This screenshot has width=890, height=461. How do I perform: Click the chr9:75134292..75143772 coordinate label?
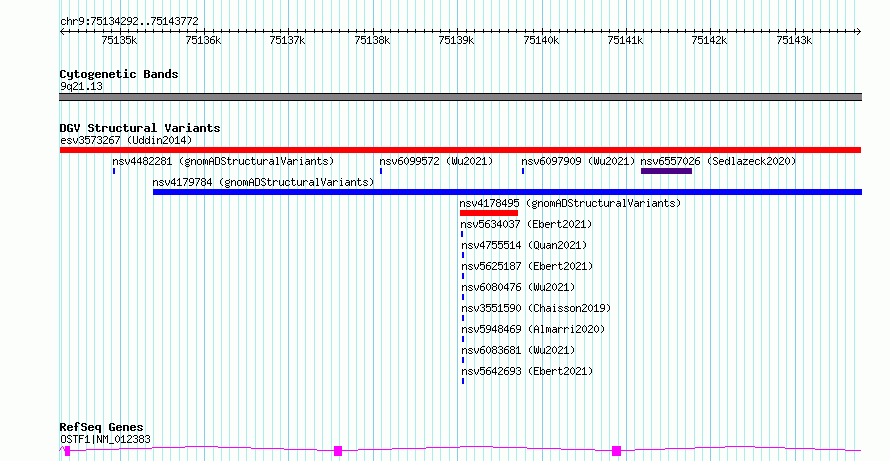point(129,22)
